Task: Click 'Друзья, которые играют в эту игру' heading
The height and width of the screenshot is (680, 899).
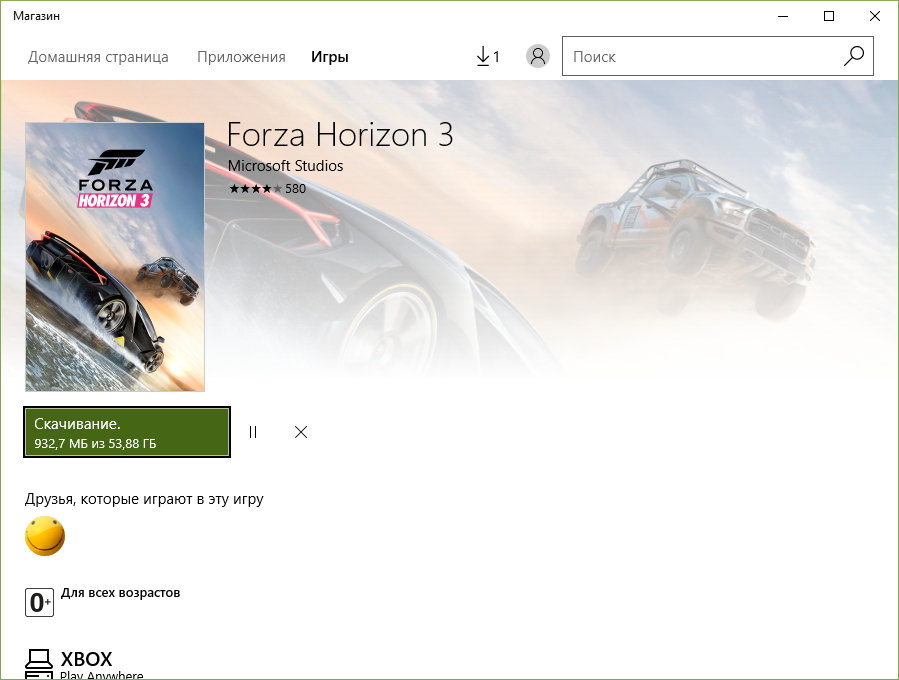Action: 144,499
